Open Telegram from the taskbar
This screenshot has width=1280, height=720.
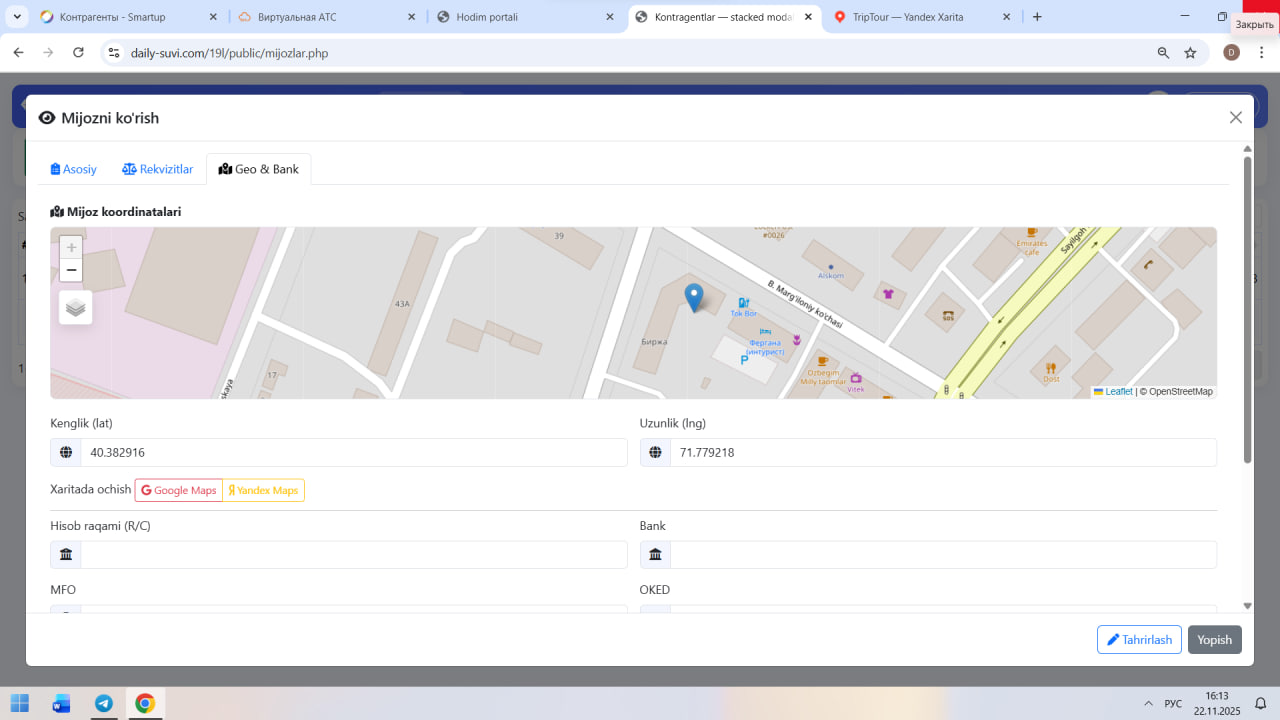pos(104,703)
